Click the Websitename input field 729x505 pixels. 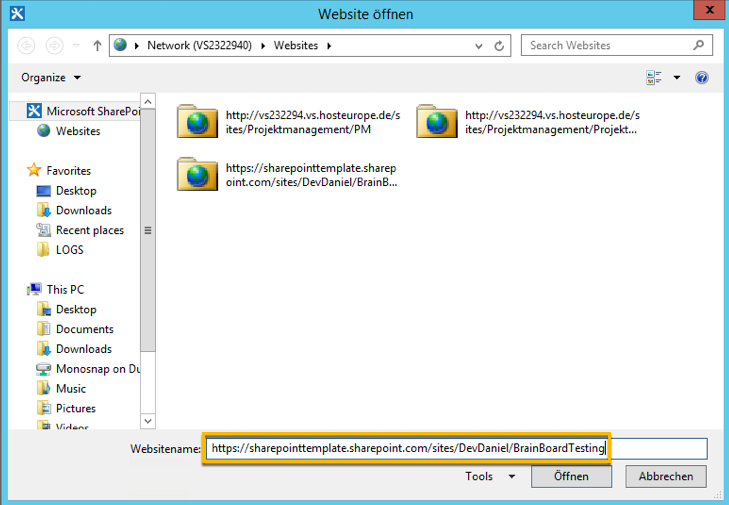(457, 449)
